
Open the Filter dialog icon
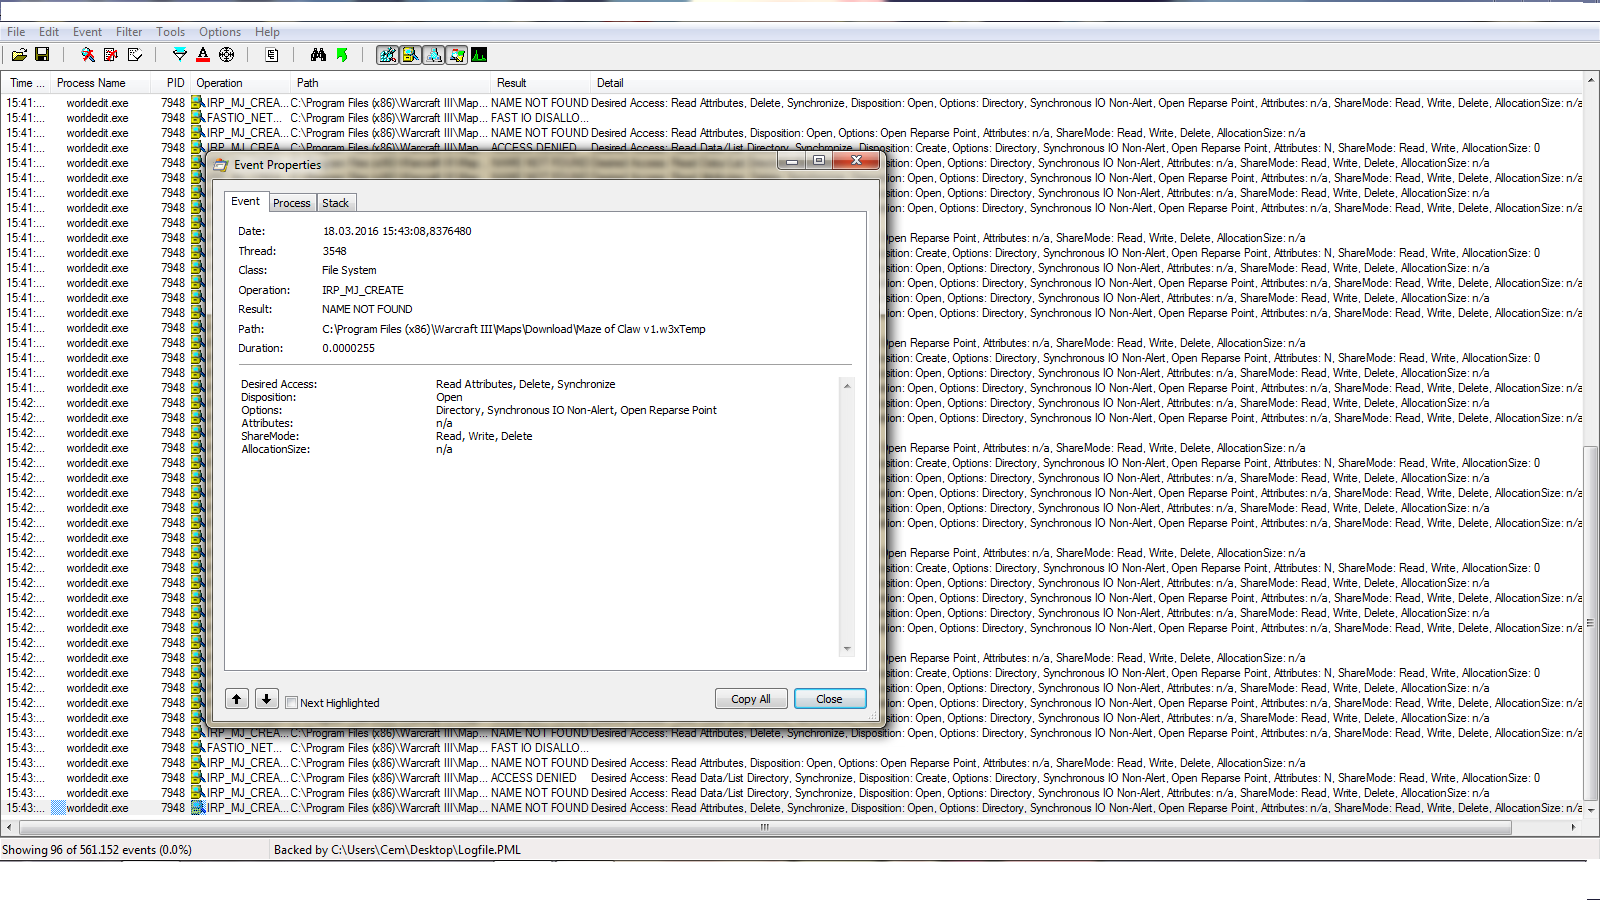coord(179,55)
